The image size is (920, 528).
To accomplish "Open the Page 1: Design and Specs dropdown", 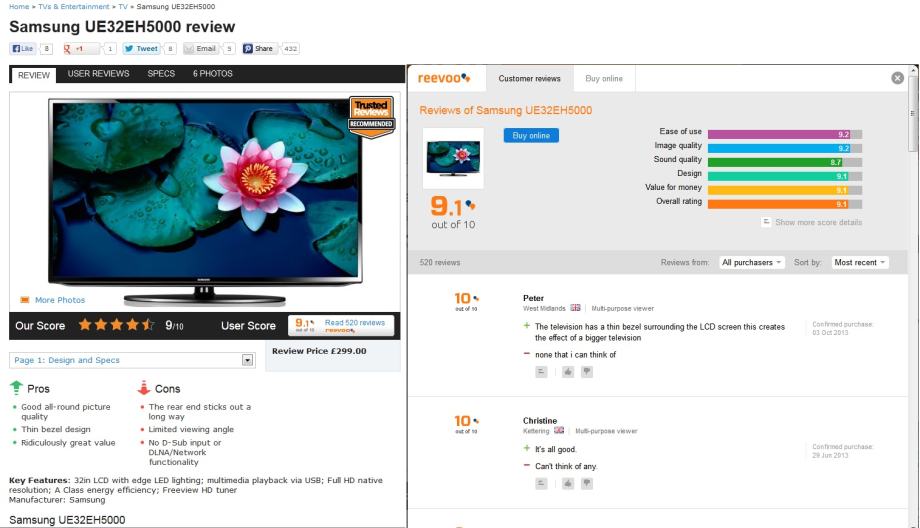I will [x=132, y=360].
